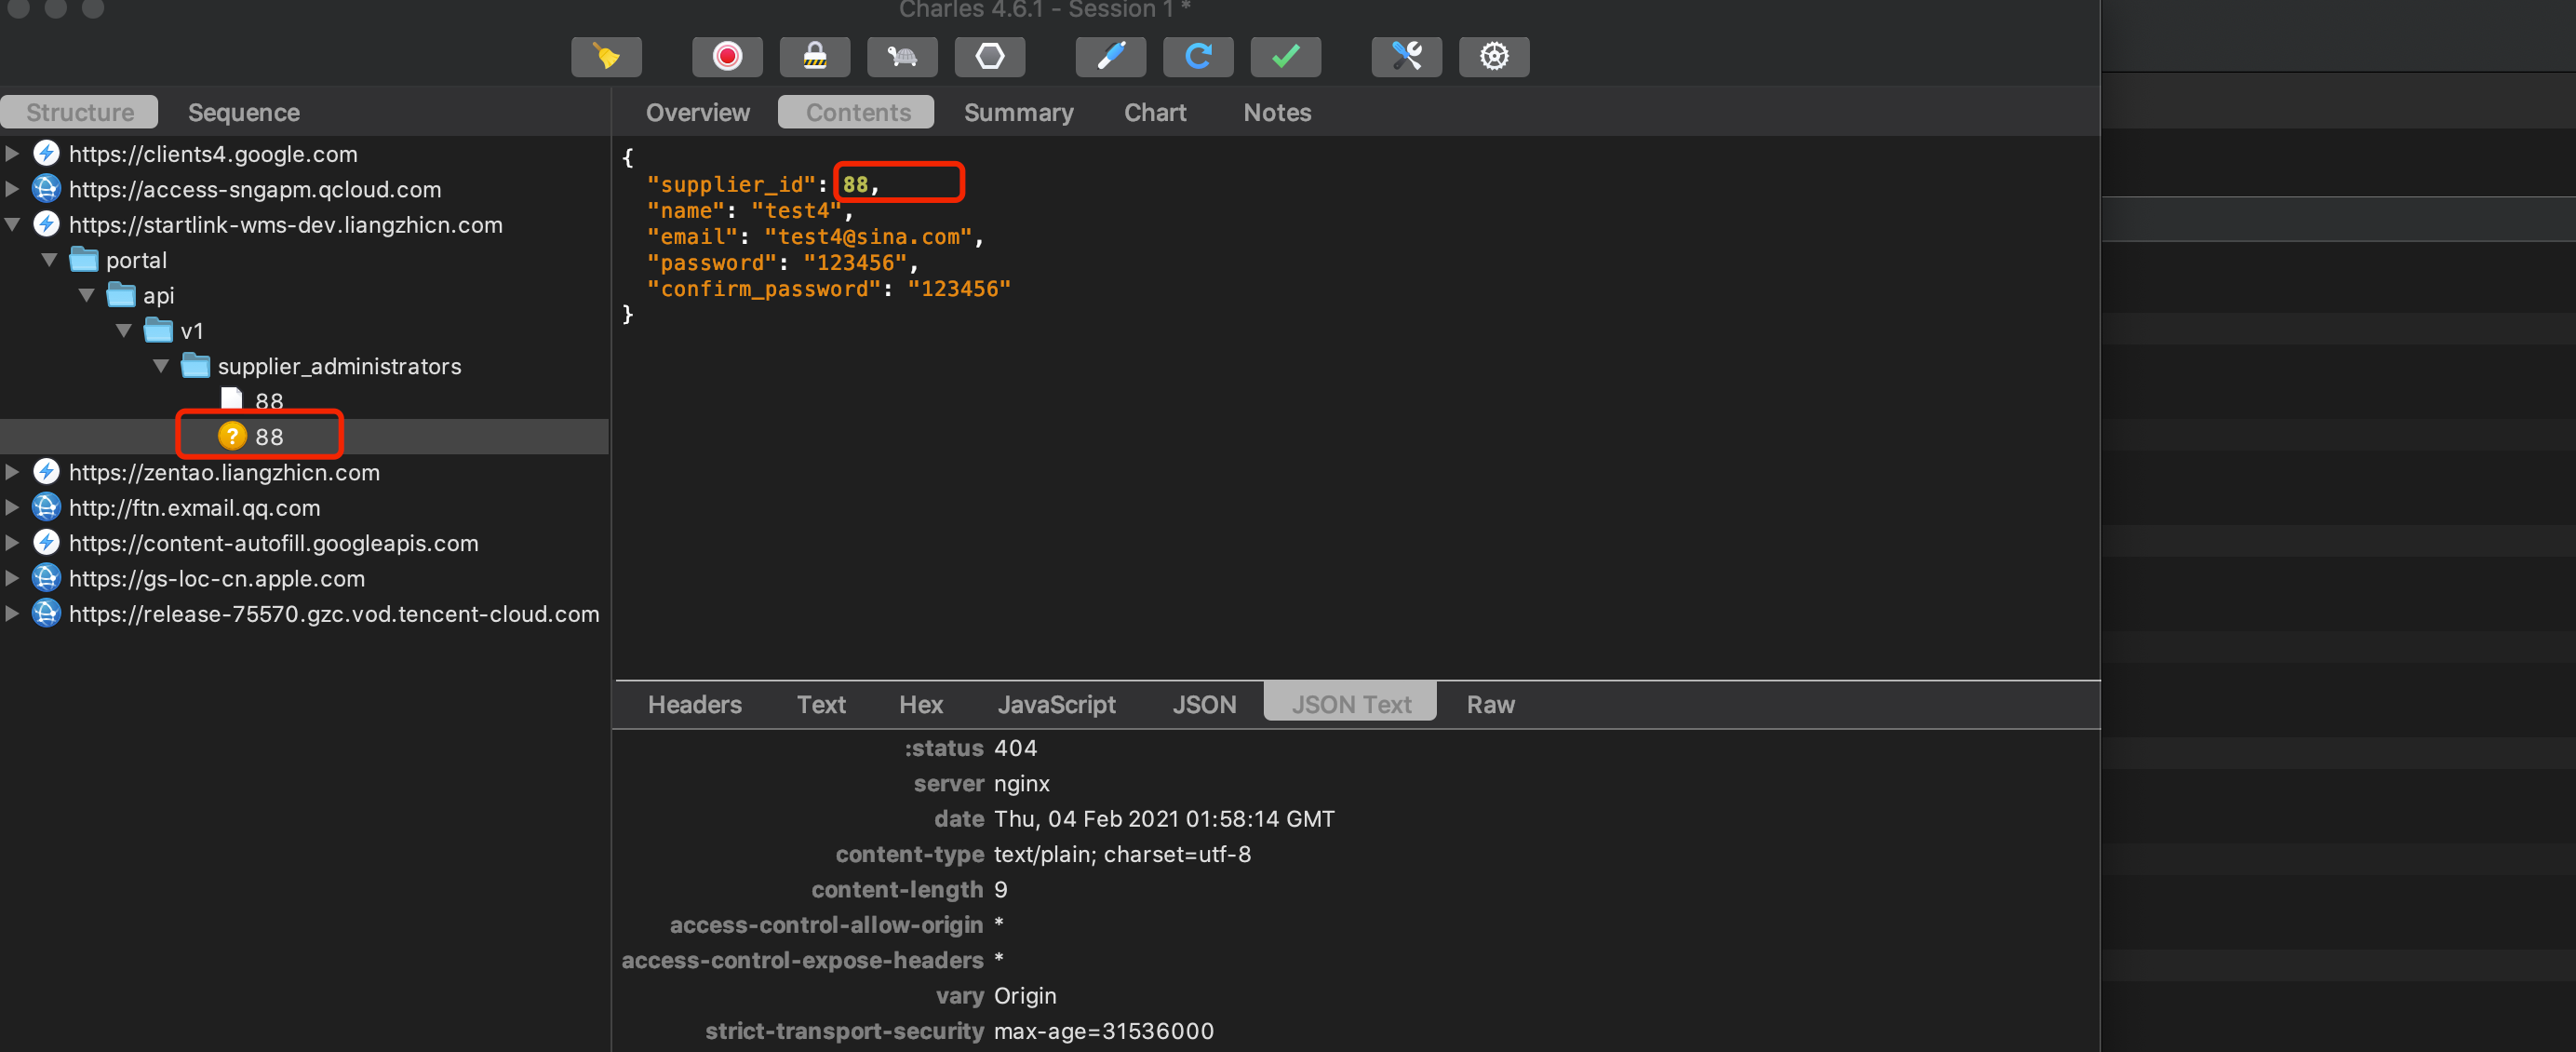Switch to the Sequence view

click(244, 112)
